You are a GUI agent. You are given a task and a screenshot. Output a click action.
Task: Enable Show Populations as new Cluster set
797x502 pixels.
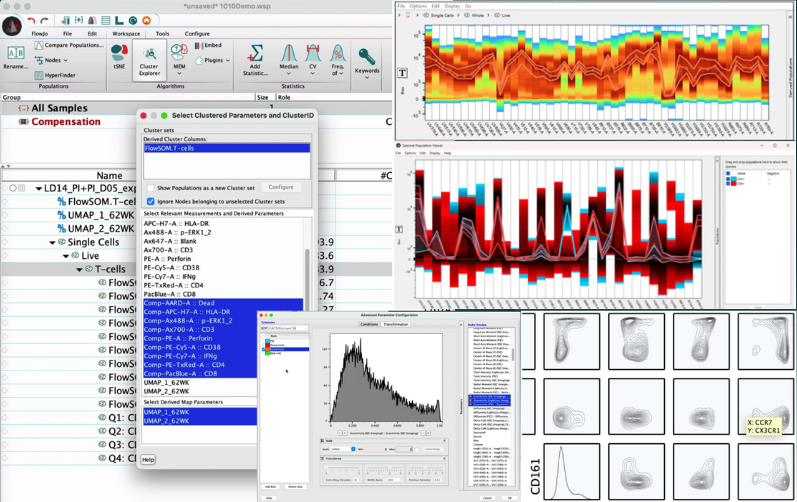click(150, 187)
